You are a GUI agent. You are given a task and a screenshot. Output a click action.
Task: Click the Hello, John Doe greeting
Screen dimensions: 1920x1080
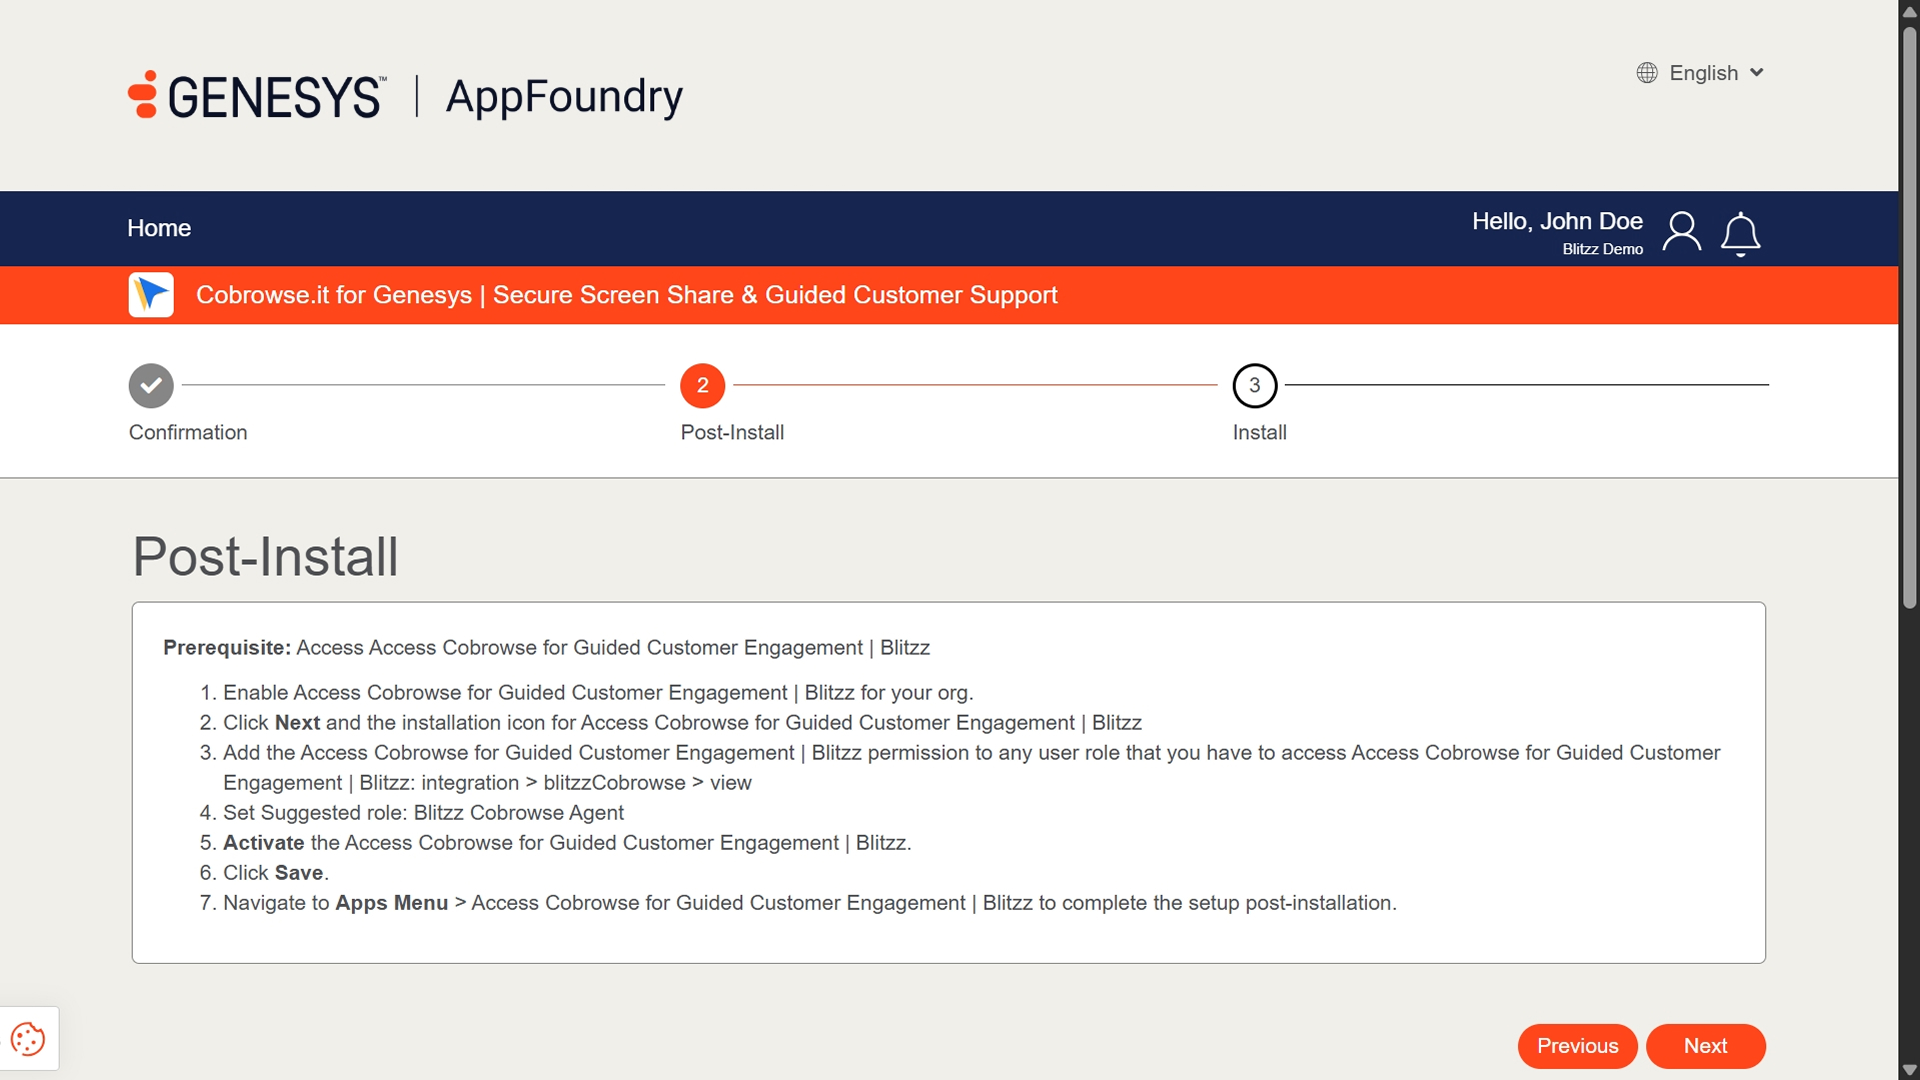point(1556,221)
